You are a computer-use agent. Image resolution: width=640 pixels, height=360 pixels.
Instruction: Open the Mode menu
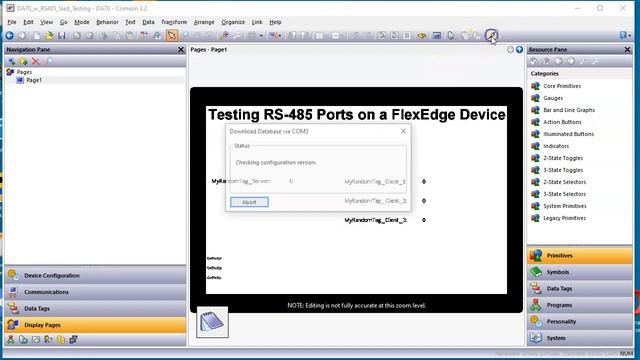82,22
